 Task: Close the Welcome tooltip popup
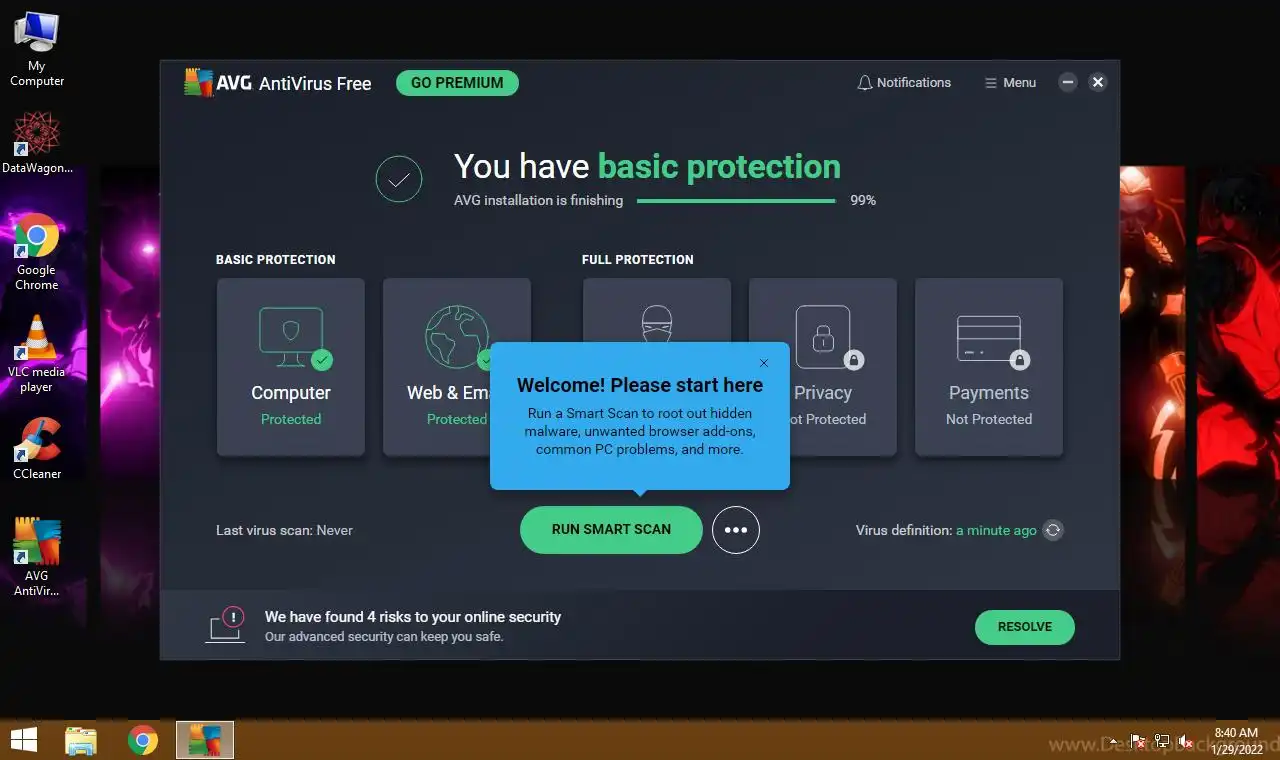[764, 363]
